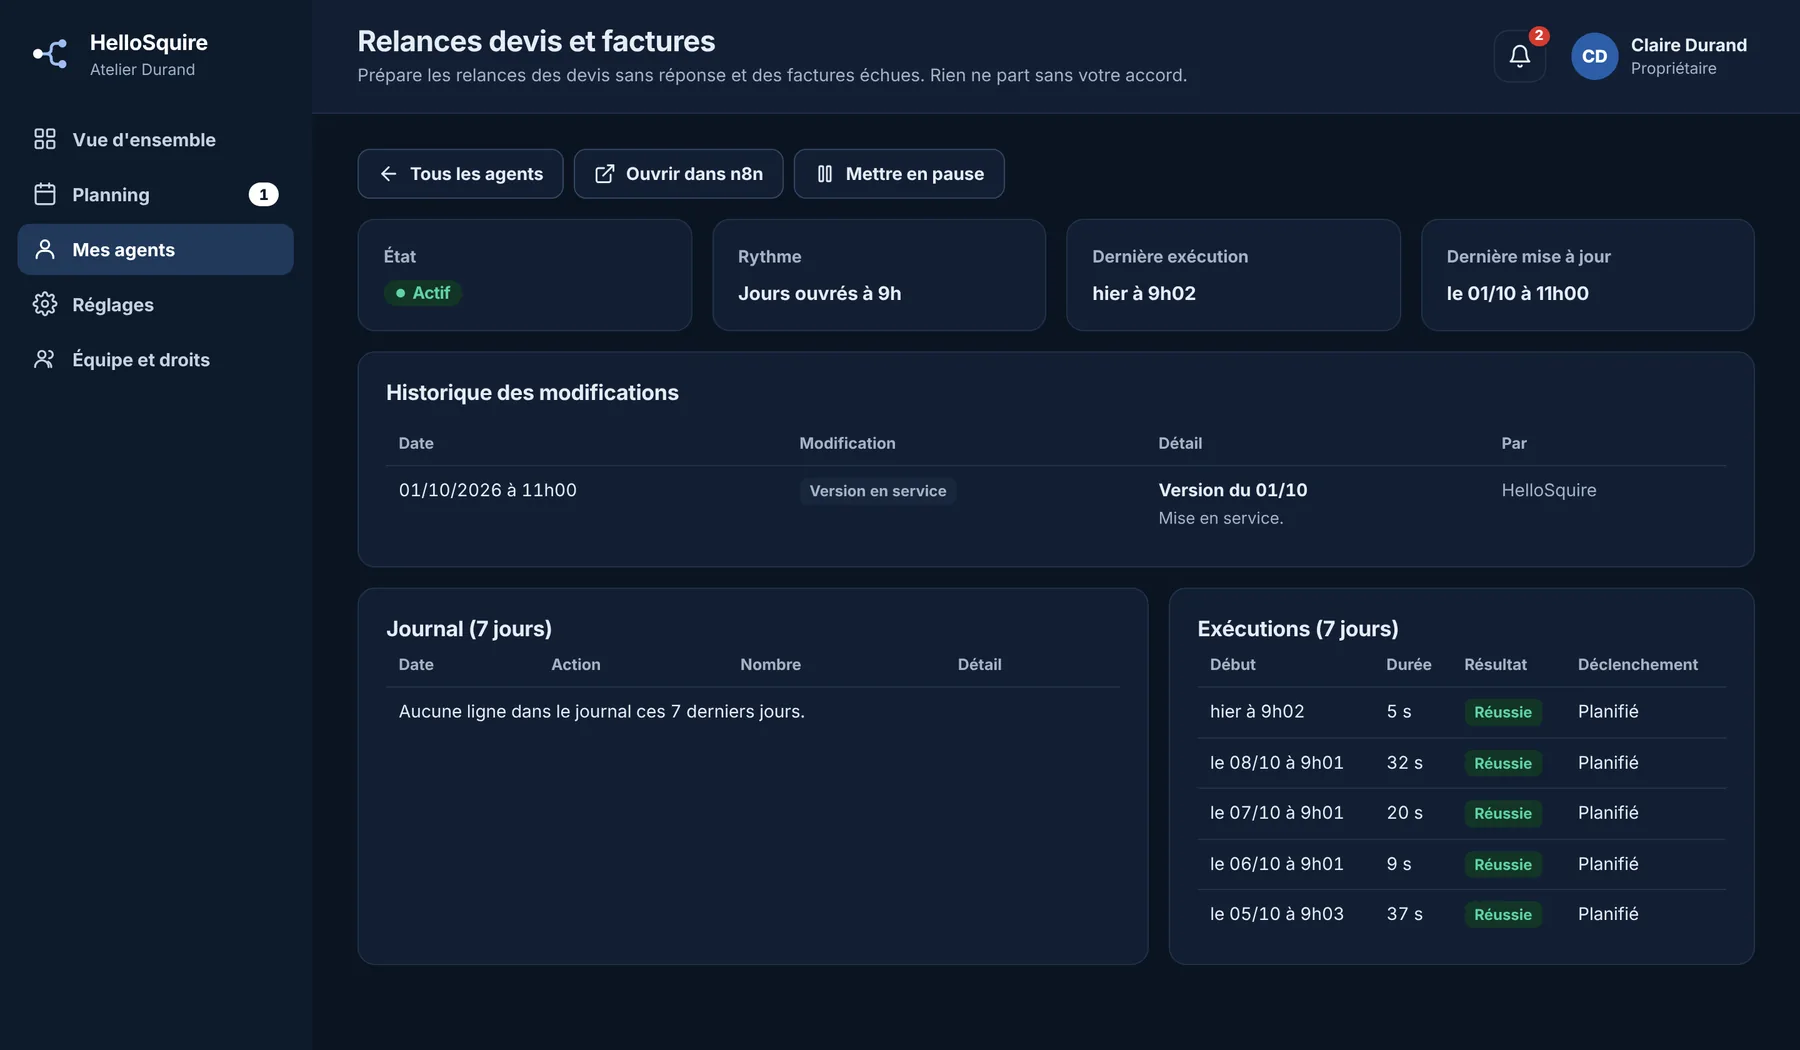Go to Planning section
Image resolution: width=1800 pixels, height=1050 pixels.
pos(155,194)
